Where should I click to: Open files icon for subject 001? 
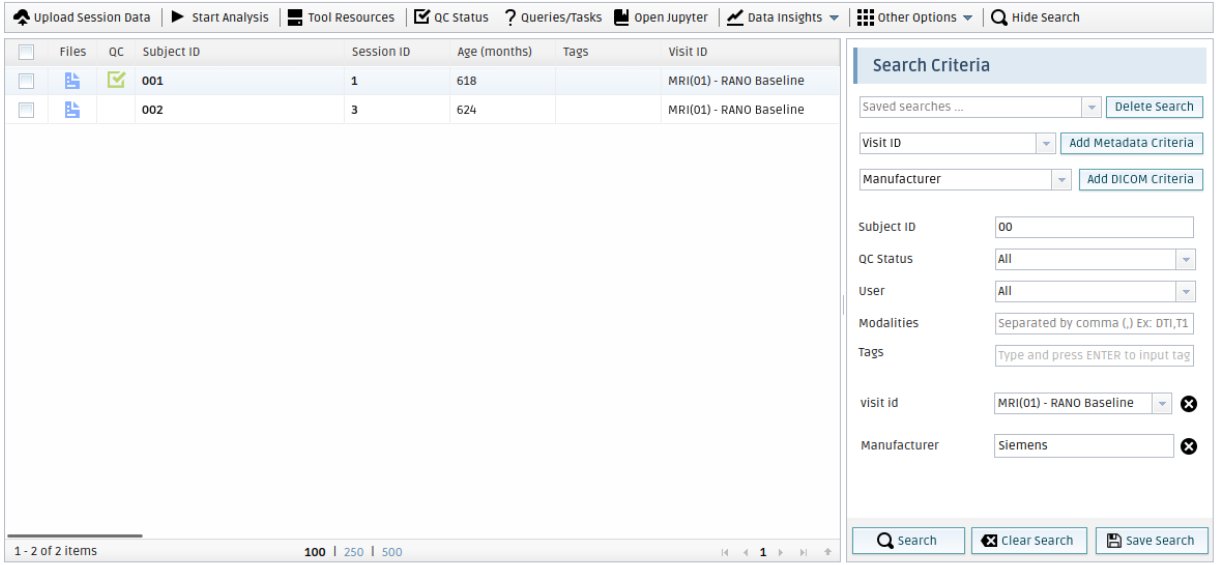(72, 81)
